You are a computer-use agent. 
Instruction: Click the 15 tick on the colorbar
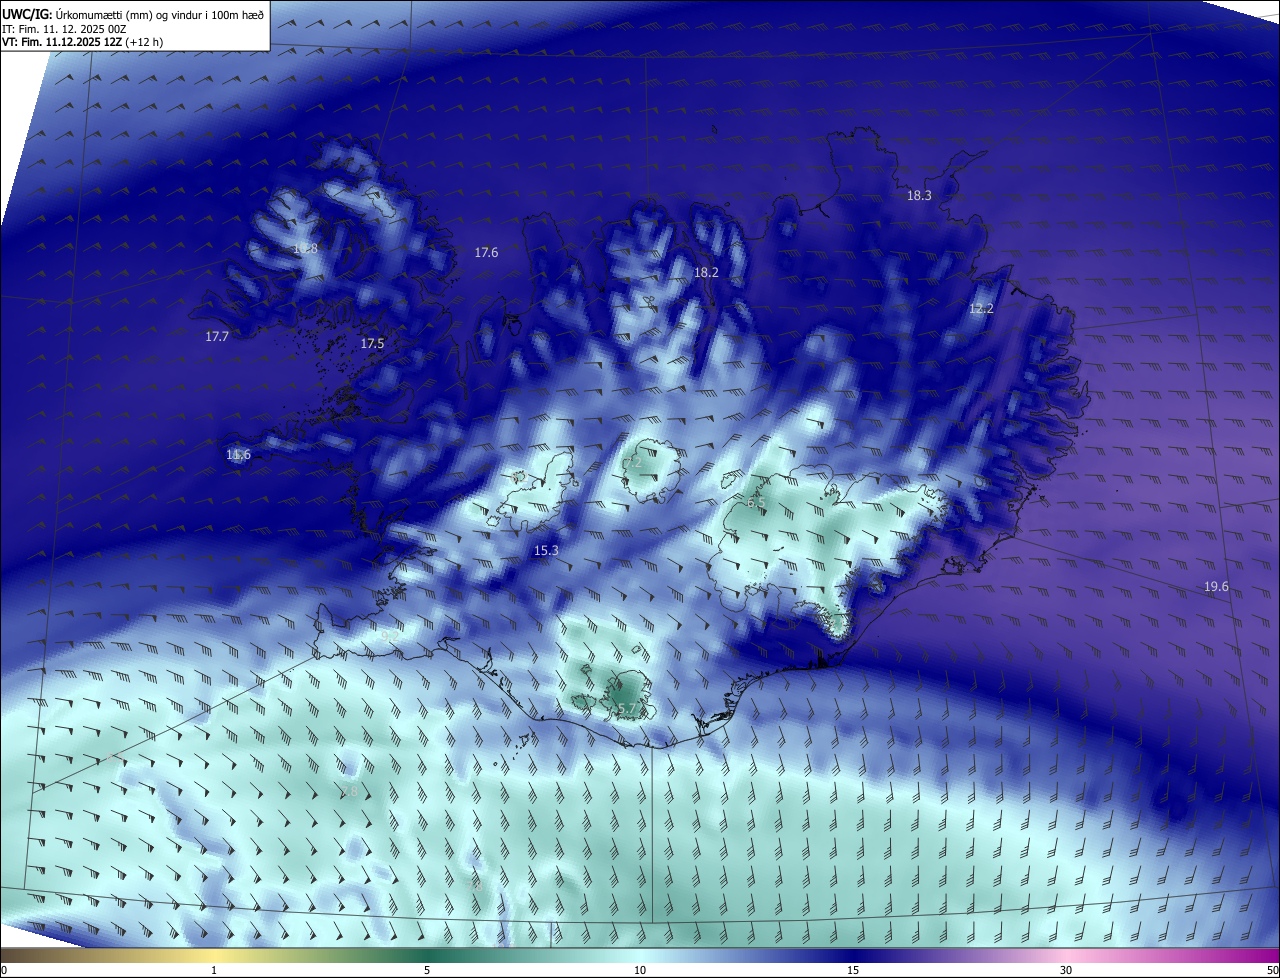point(853,971)
